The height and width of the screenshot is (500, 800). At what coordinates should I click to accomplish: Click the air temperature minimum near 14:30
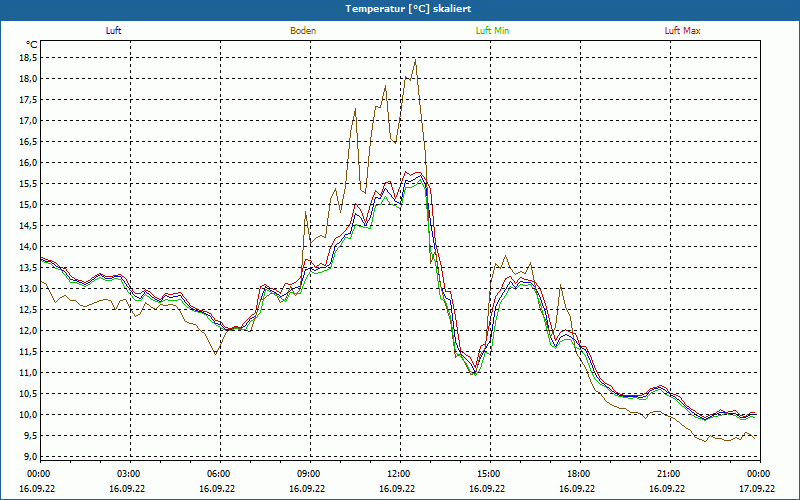click(474, 373)
